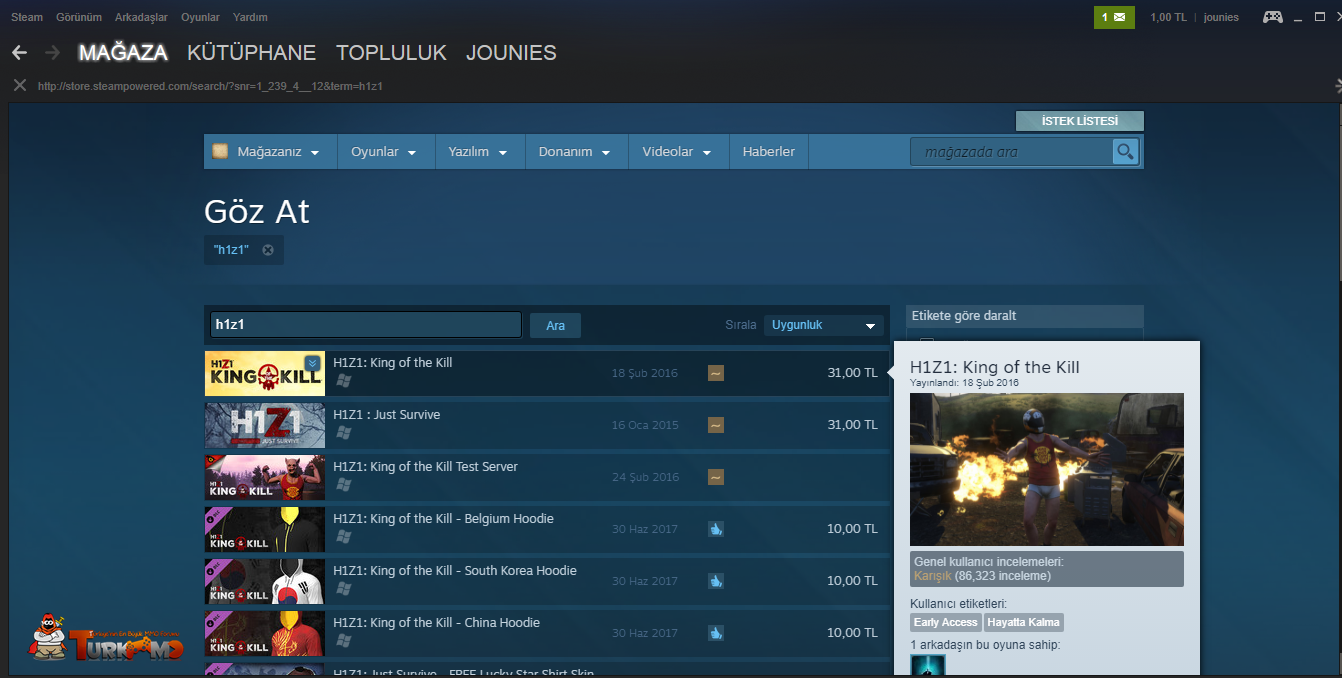Open Belgium Hoodie DLC result

click(x=547, y=529)
